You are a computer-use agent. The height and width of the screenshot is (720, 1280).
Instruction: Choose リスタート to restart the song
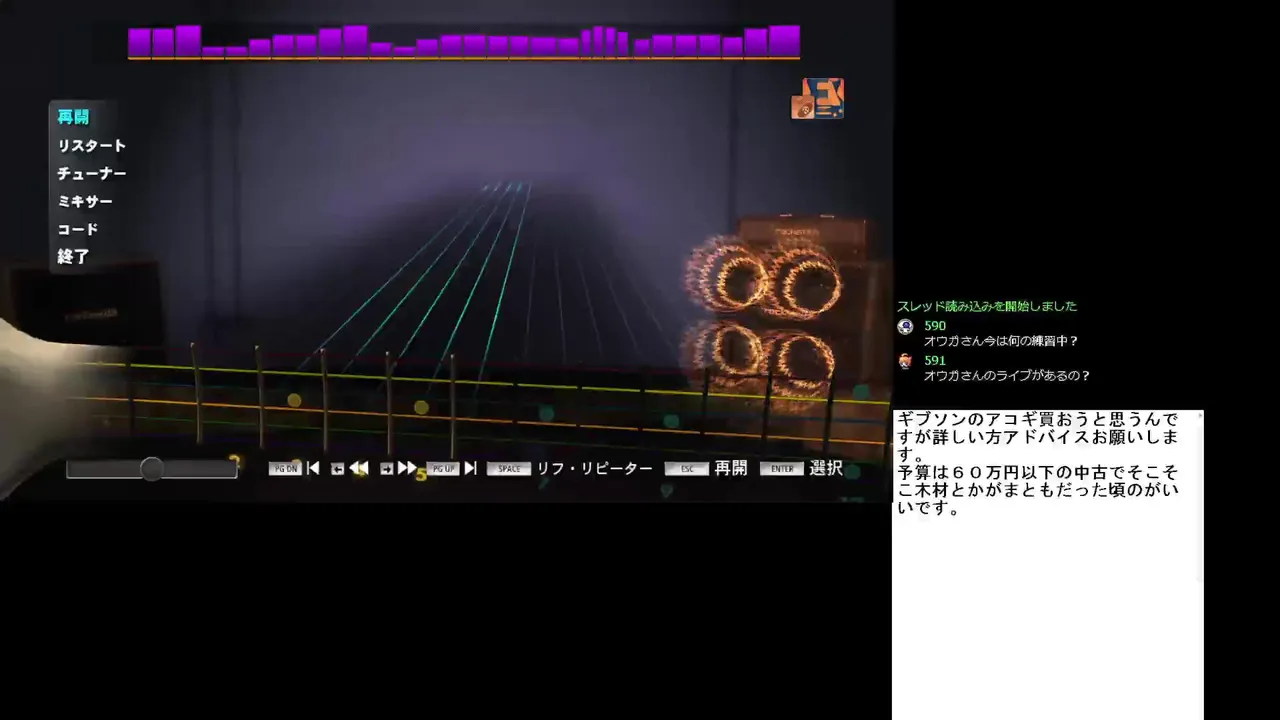point(91,145)
